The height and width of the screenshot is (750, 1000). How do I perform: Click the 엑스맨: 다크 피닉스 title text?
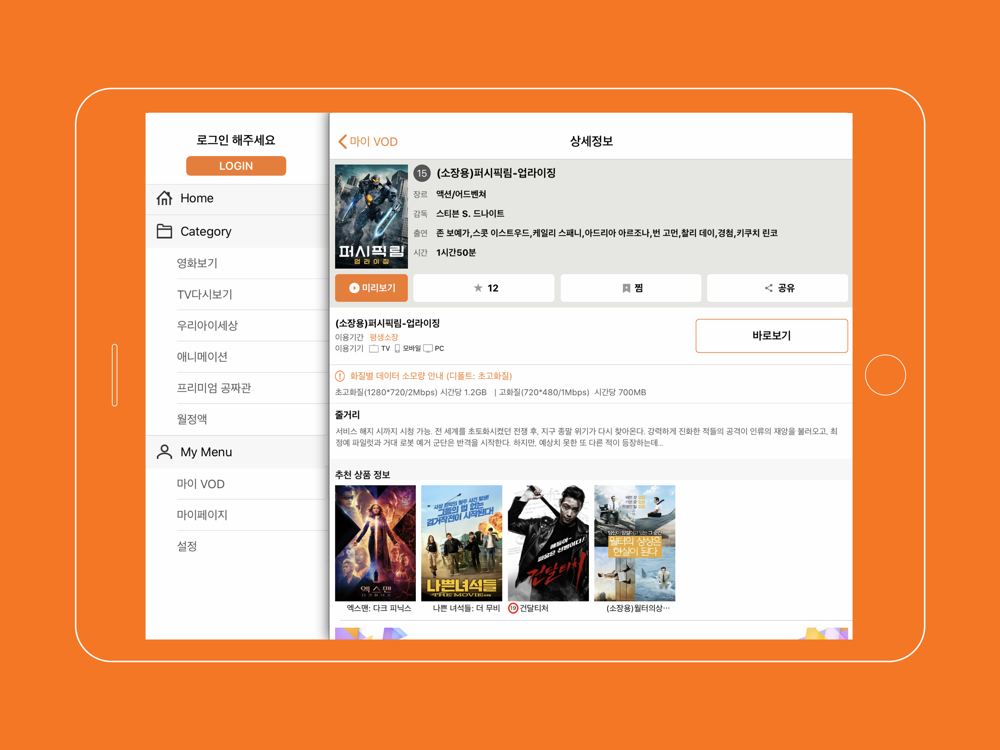pyautogui.click(x=379, y=608)
